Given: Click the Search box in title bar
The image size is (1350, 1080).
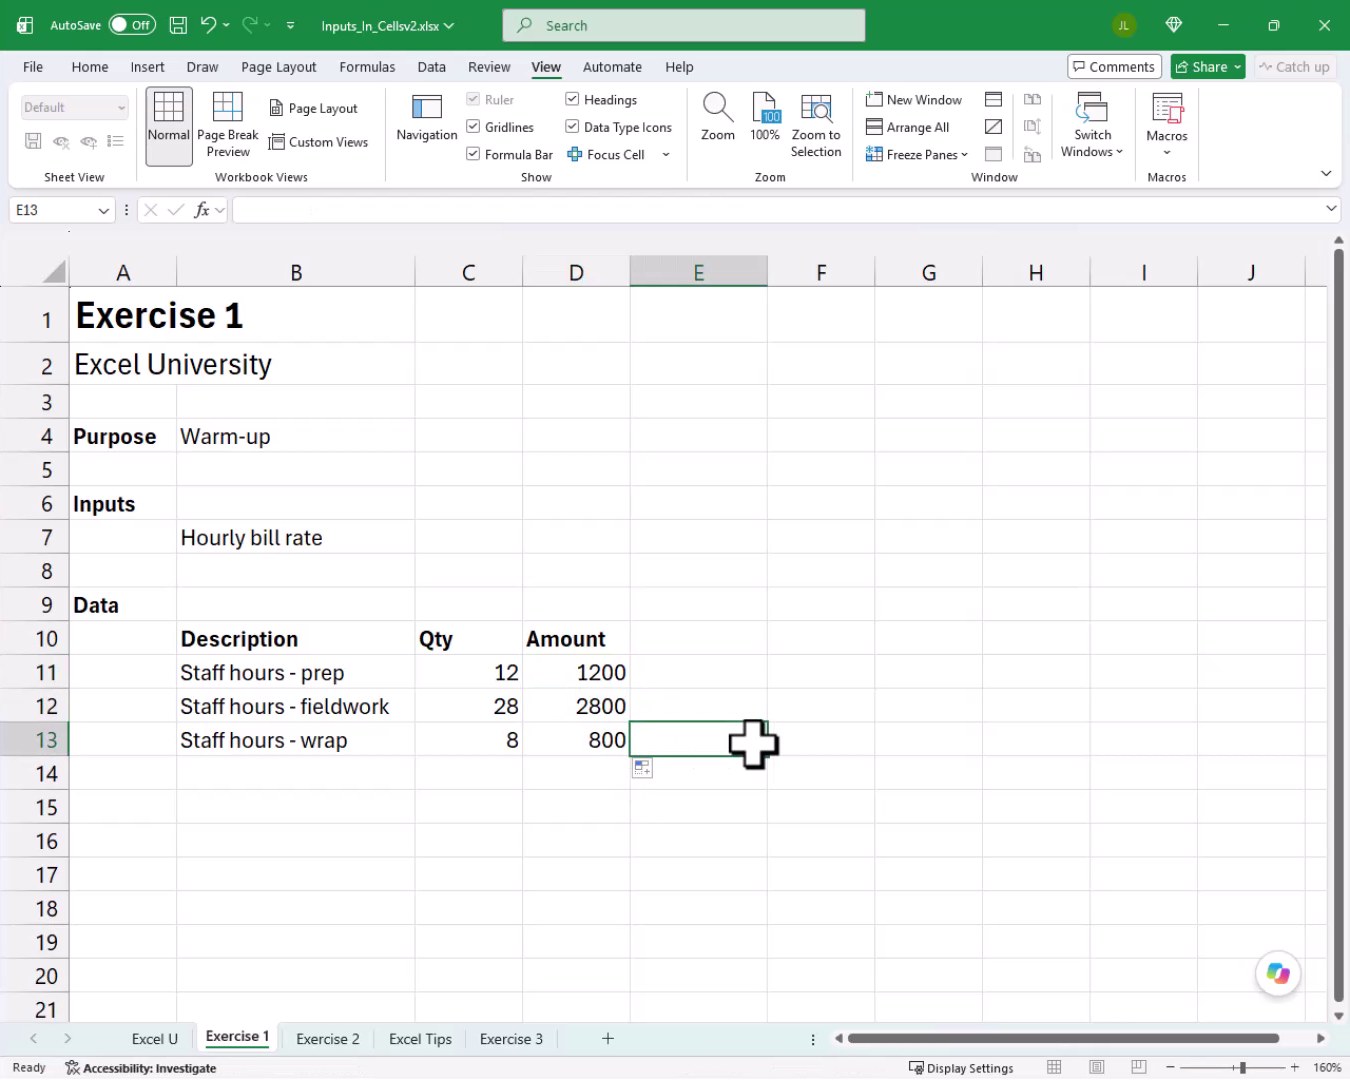Looking at the screenshot, I should pyautogui.click(x=684, y=25).
